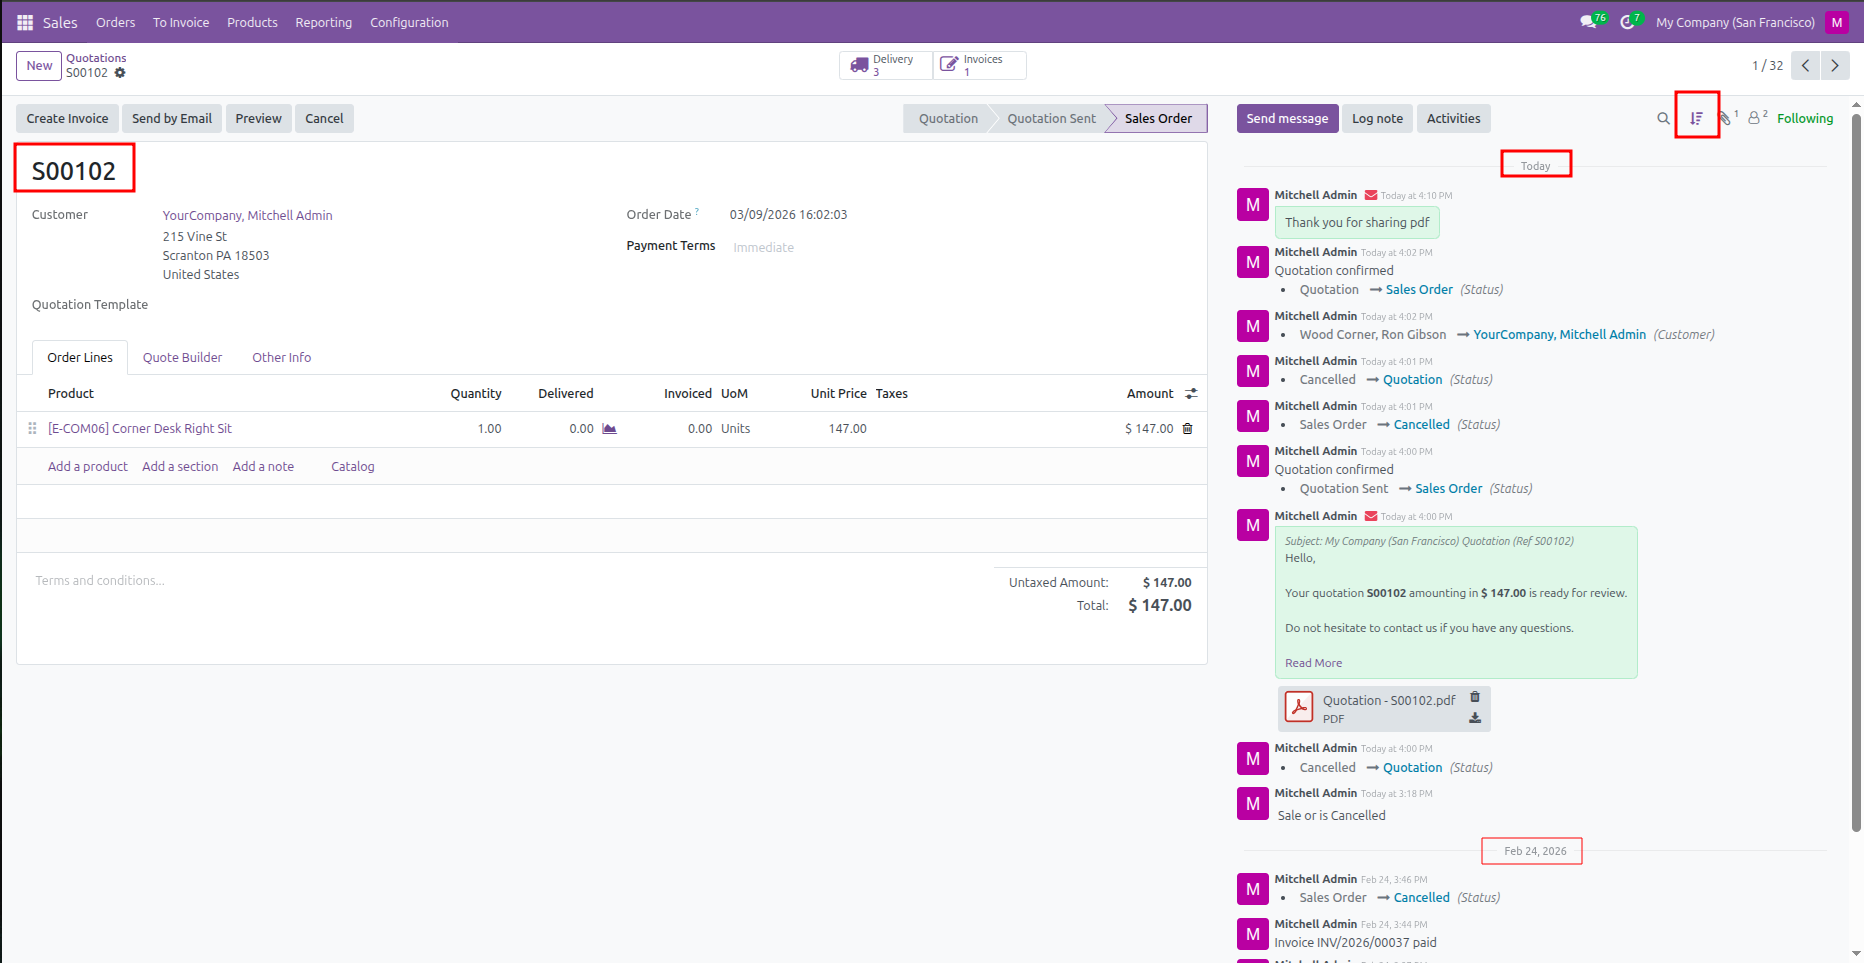
Task: Click the Add a product link
Action: tap(88, 467)
